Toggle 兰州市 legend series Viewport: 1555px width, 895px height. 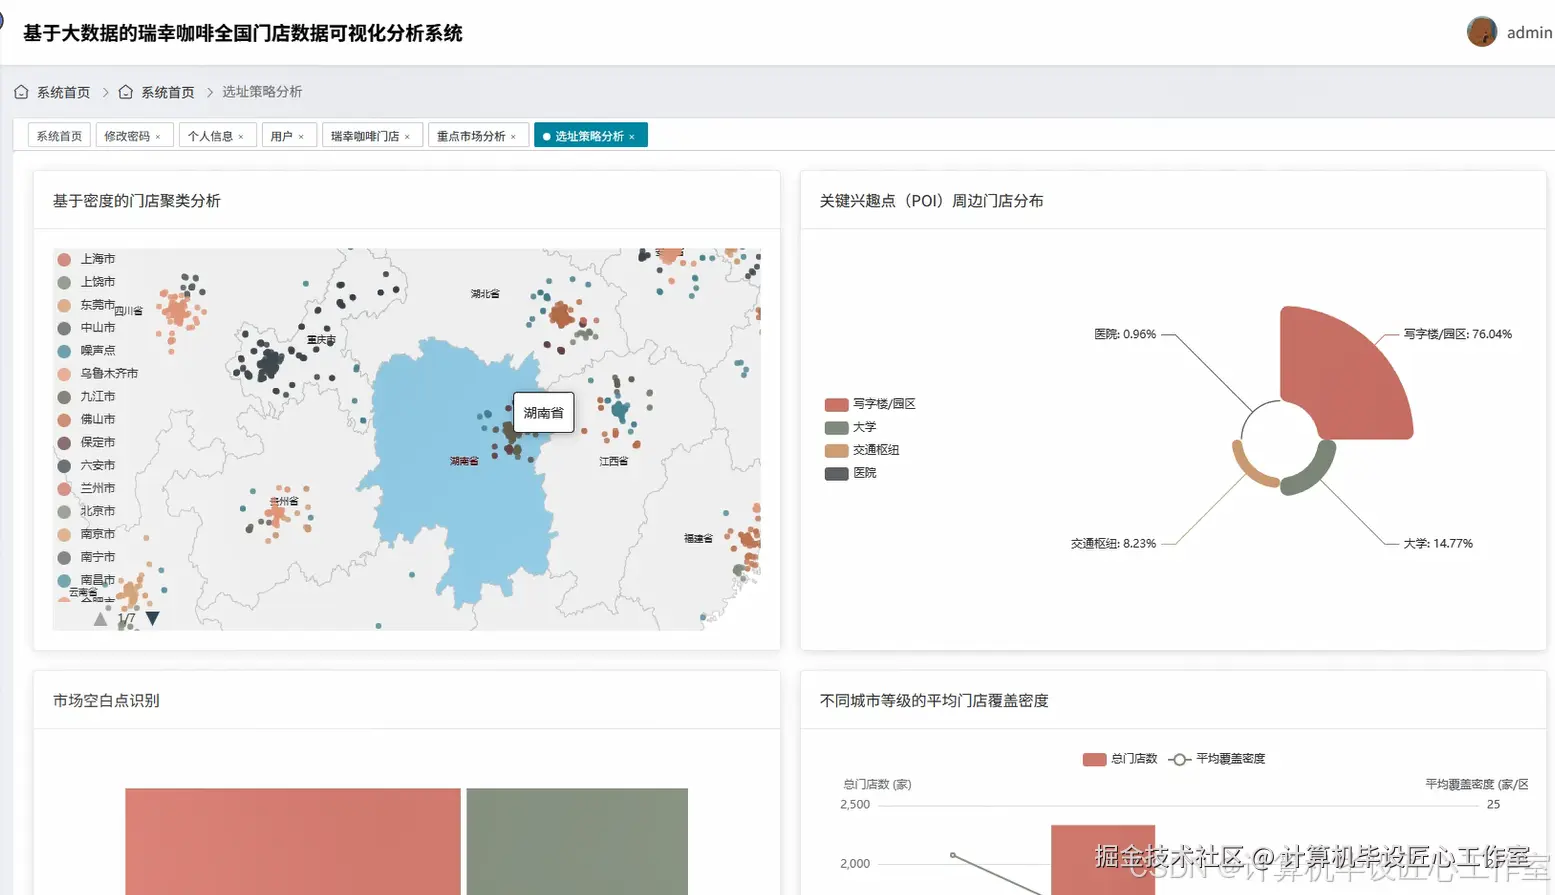87,489
